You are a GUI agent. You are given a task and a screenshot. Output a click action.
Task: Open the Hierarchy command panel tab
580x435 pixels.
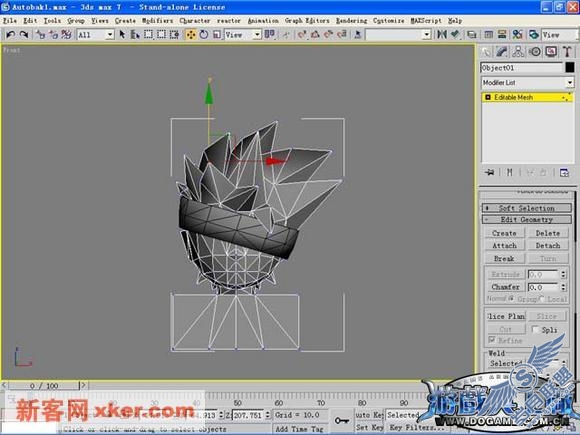click(518, 52)
